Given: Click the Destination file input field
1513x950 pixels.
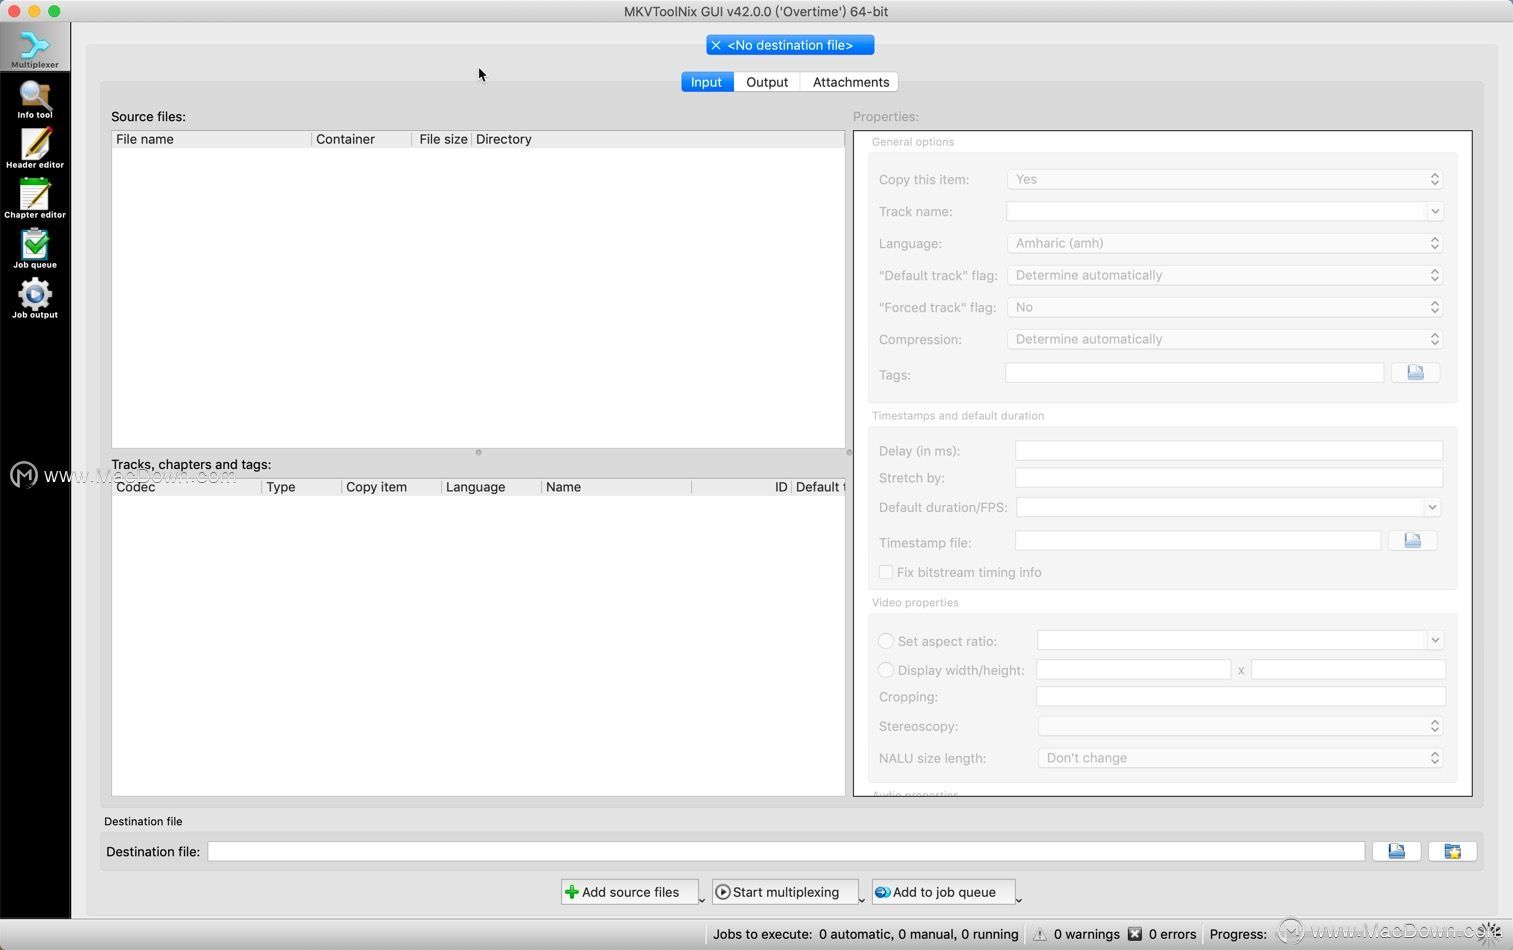Looking at the screenshot, I should click(786, 851).
